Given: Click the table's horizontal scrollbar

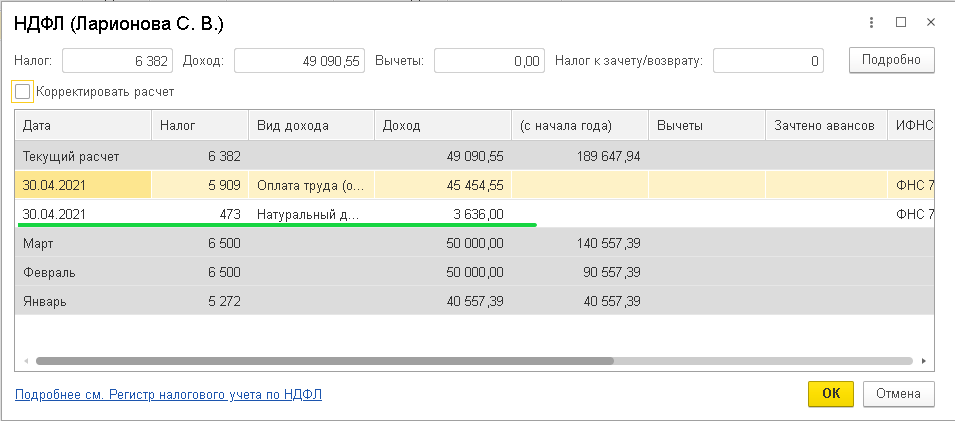Looking at the screenshot, I should coord(325,361).
